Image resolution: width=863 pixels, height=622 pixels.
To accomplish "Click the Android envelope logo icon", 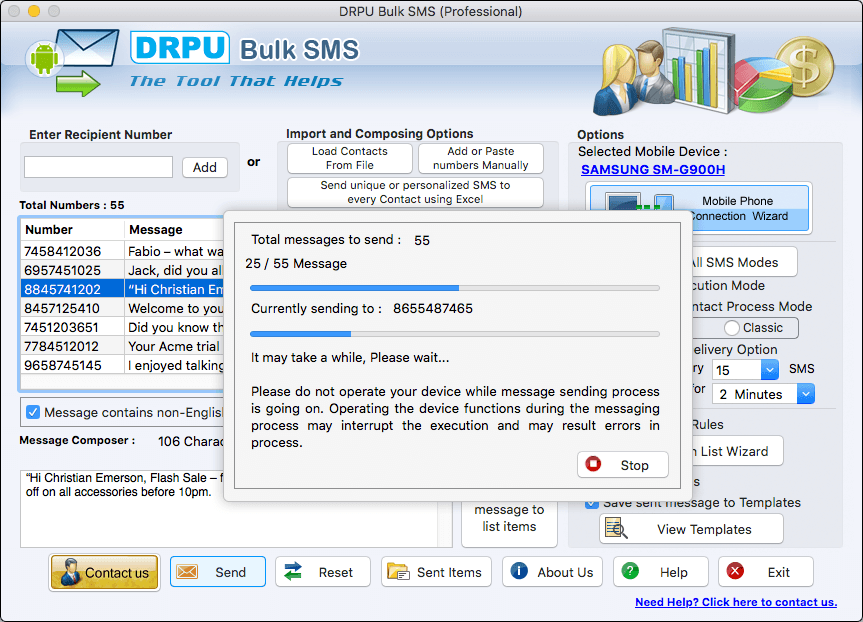I will [x=73, y=63].
